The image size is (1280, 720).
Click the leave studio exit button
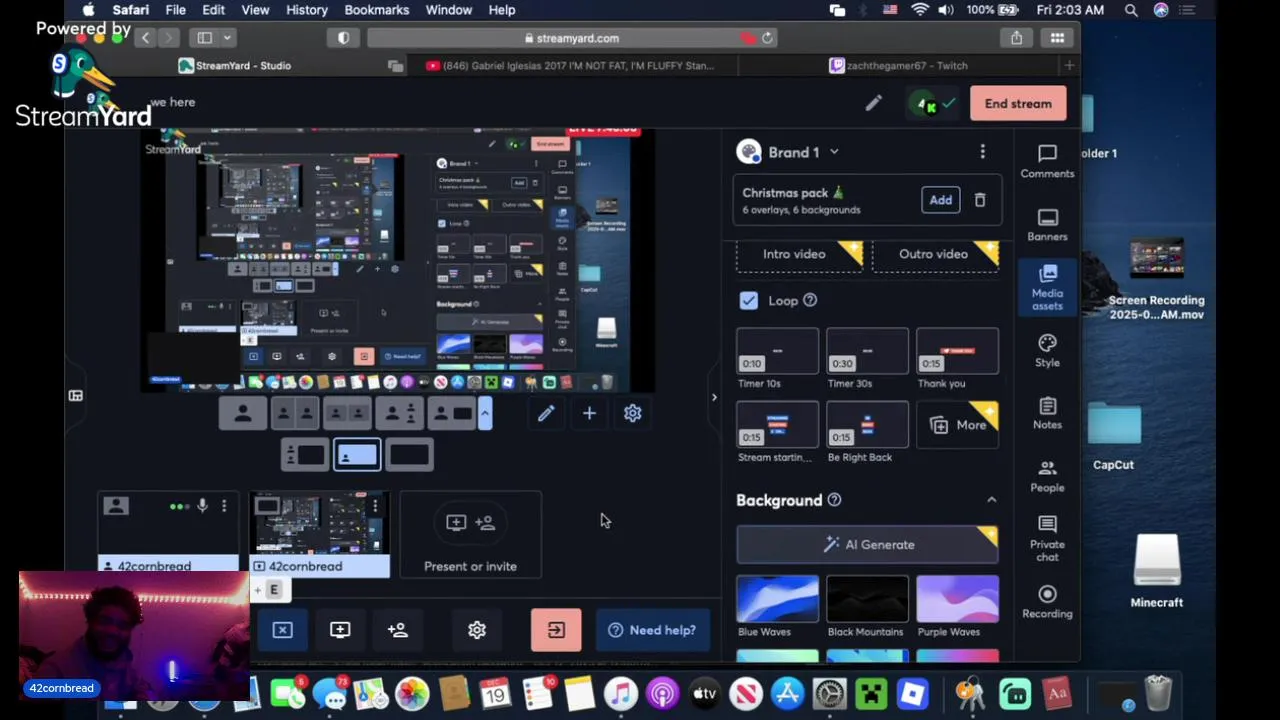[556, 630]
